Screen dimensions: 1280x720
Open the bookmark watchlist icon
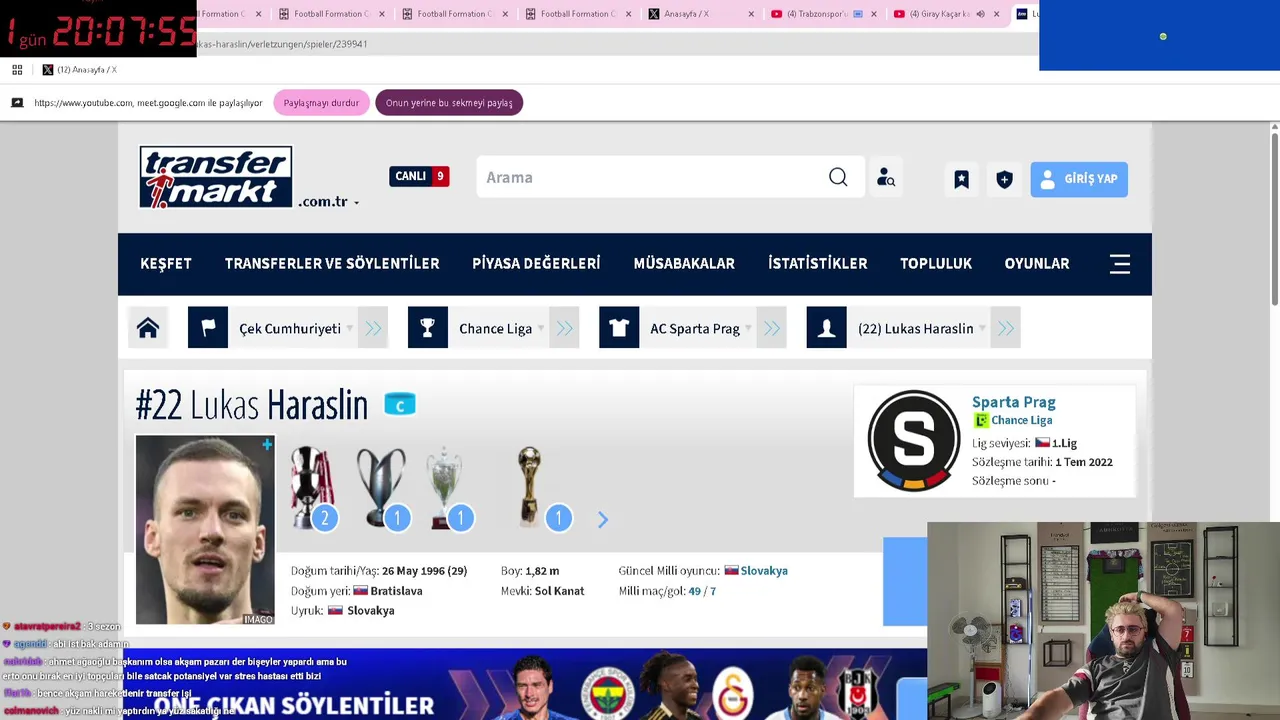click(961, 179)
